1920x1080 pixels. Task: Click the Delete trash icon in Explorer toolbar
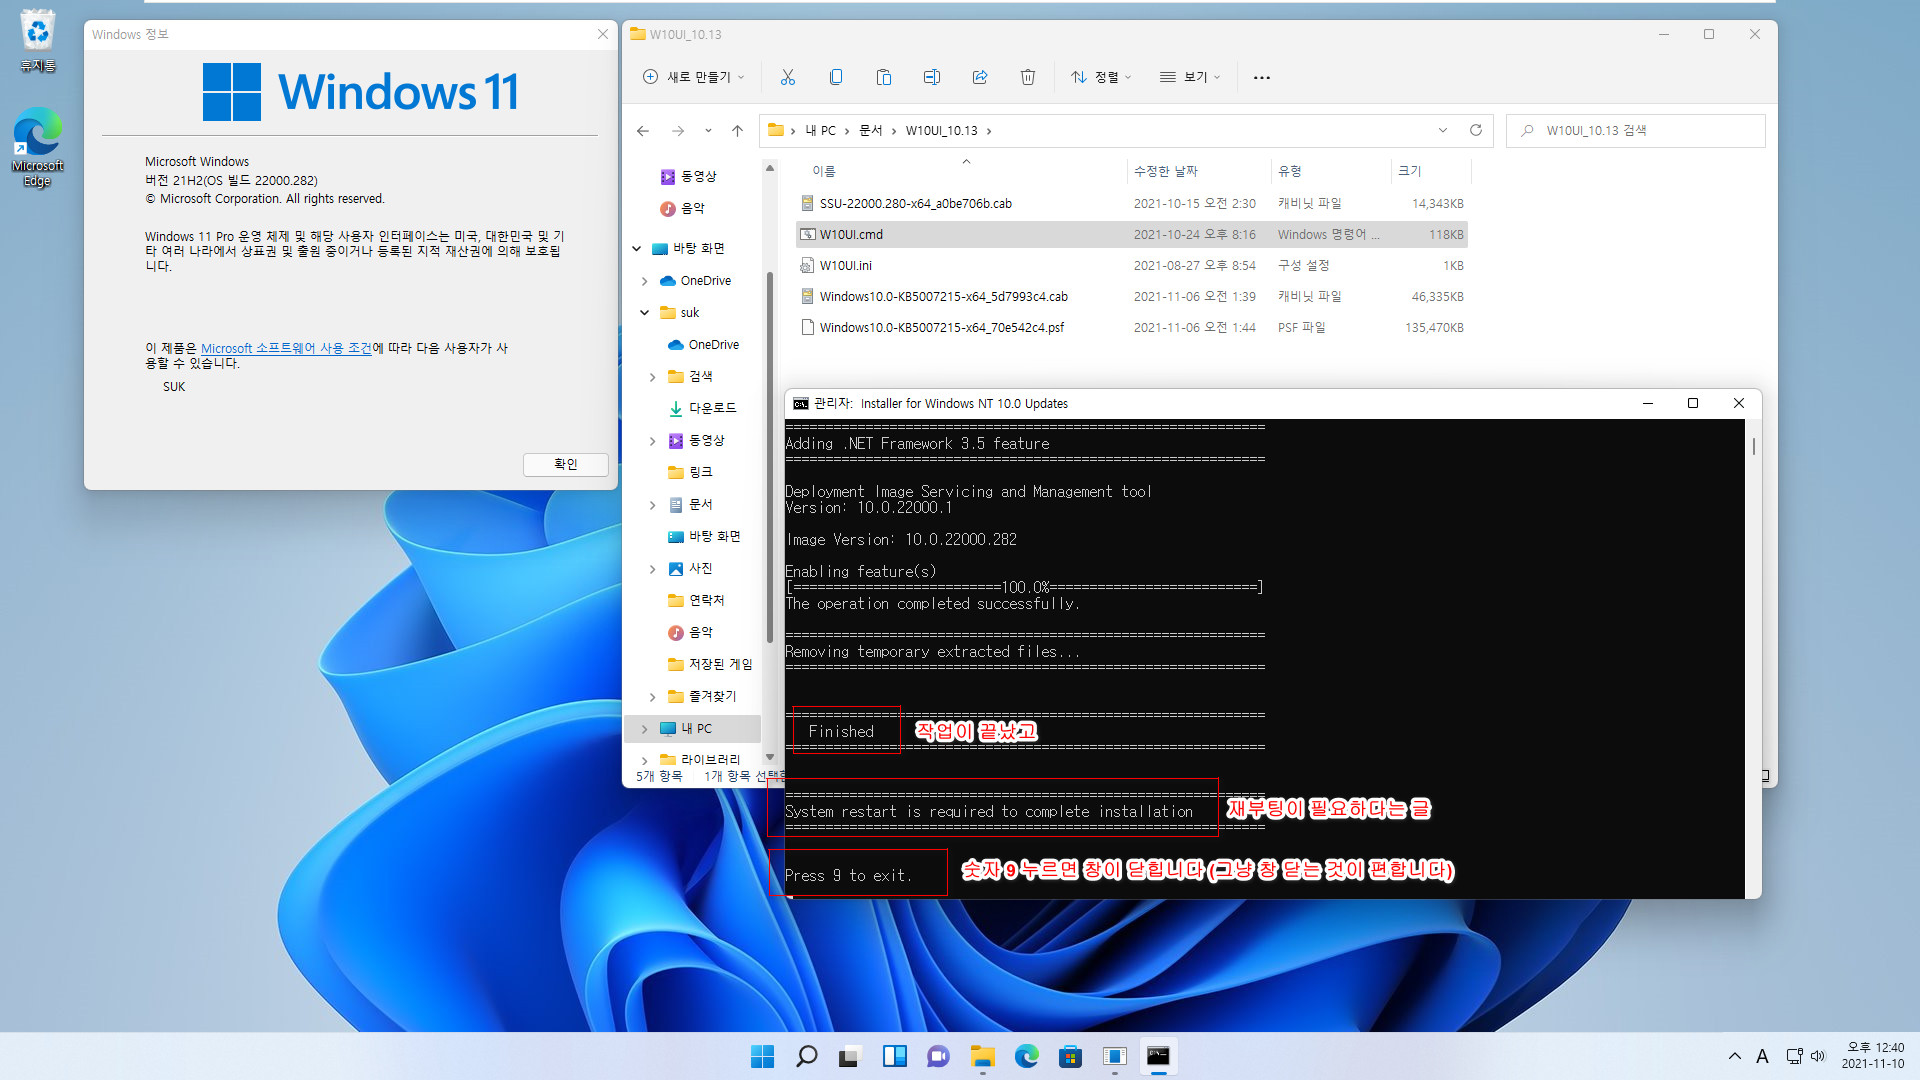click(1028, 77)
